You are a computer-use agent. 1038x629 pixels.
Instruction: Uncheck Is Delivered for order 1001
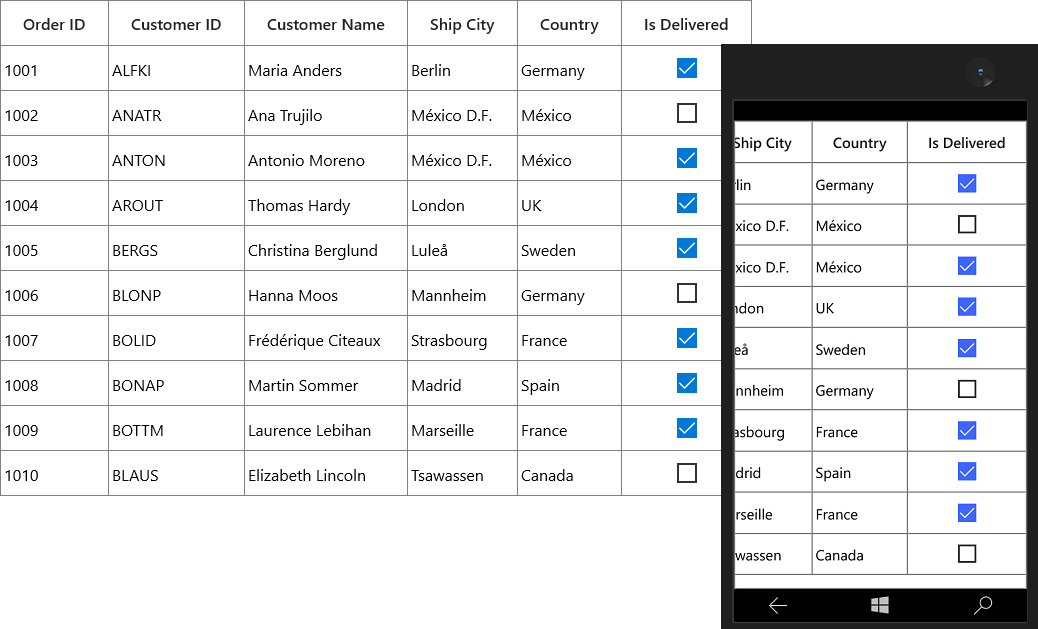(x=686, y=69)
